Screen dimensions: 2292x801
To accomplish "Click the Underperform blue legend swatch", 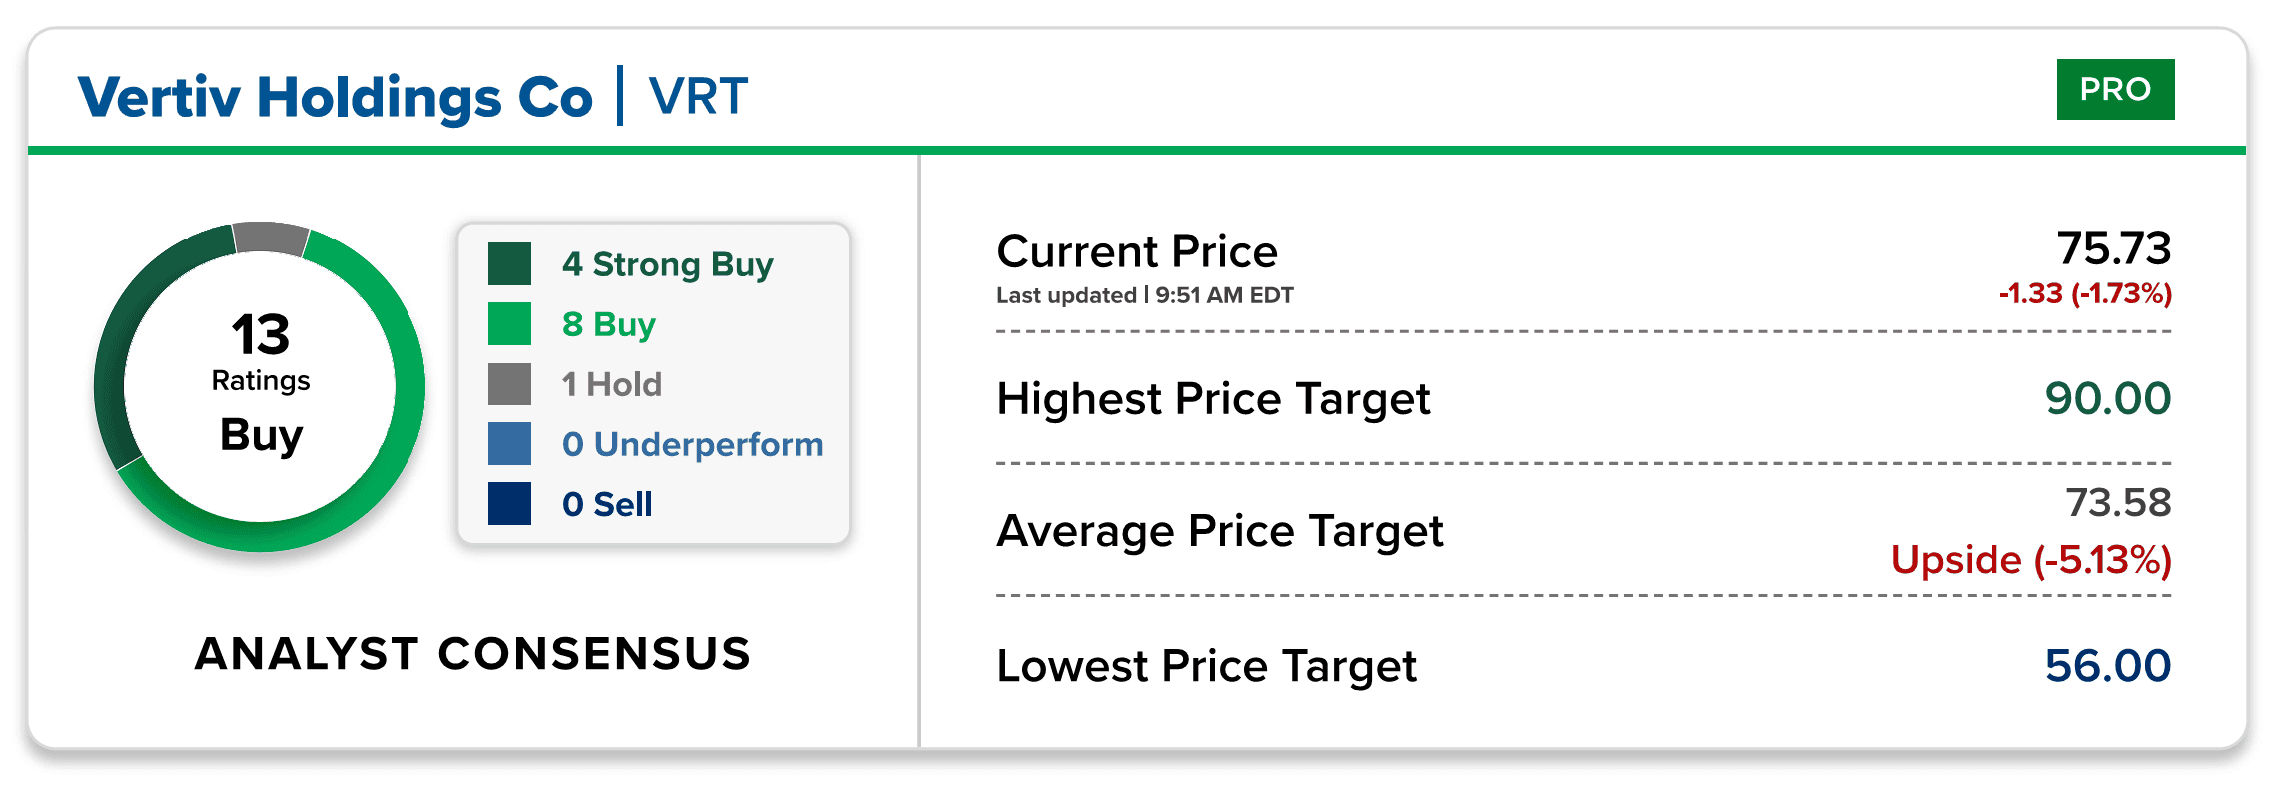I will click(509, 444).
